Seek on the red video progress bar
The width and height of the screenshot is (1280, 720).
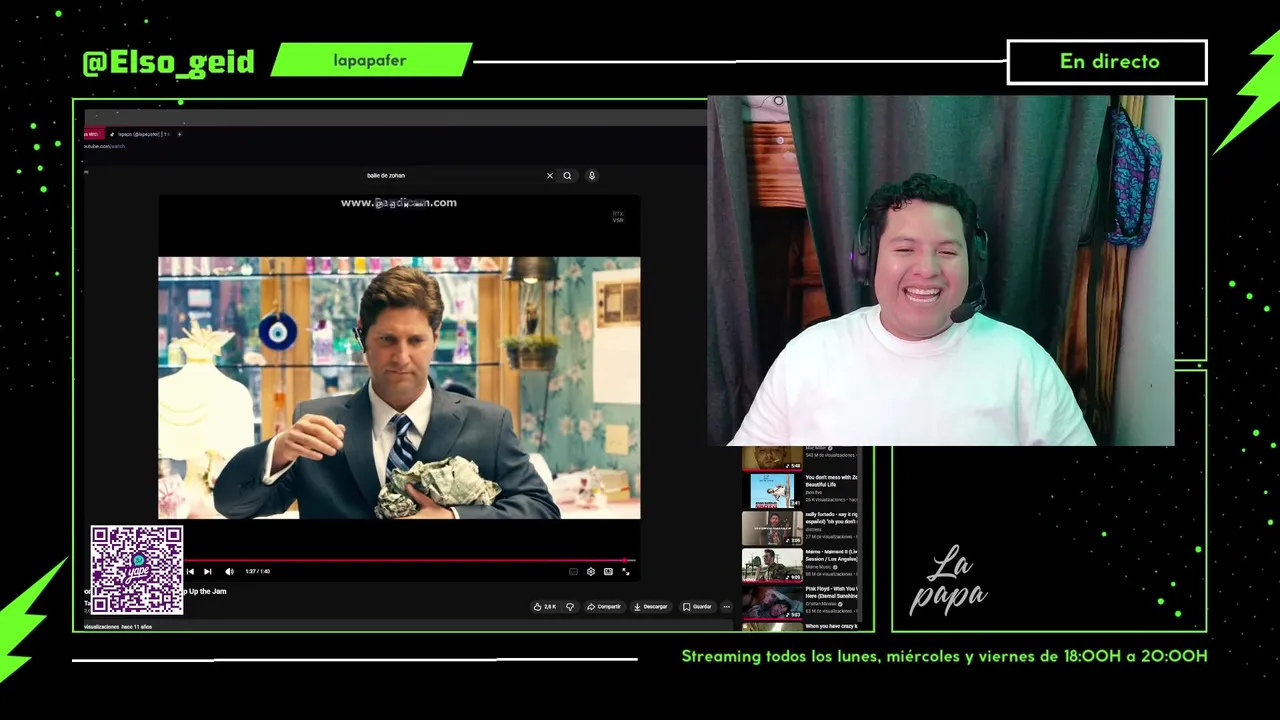click(410, 561)
